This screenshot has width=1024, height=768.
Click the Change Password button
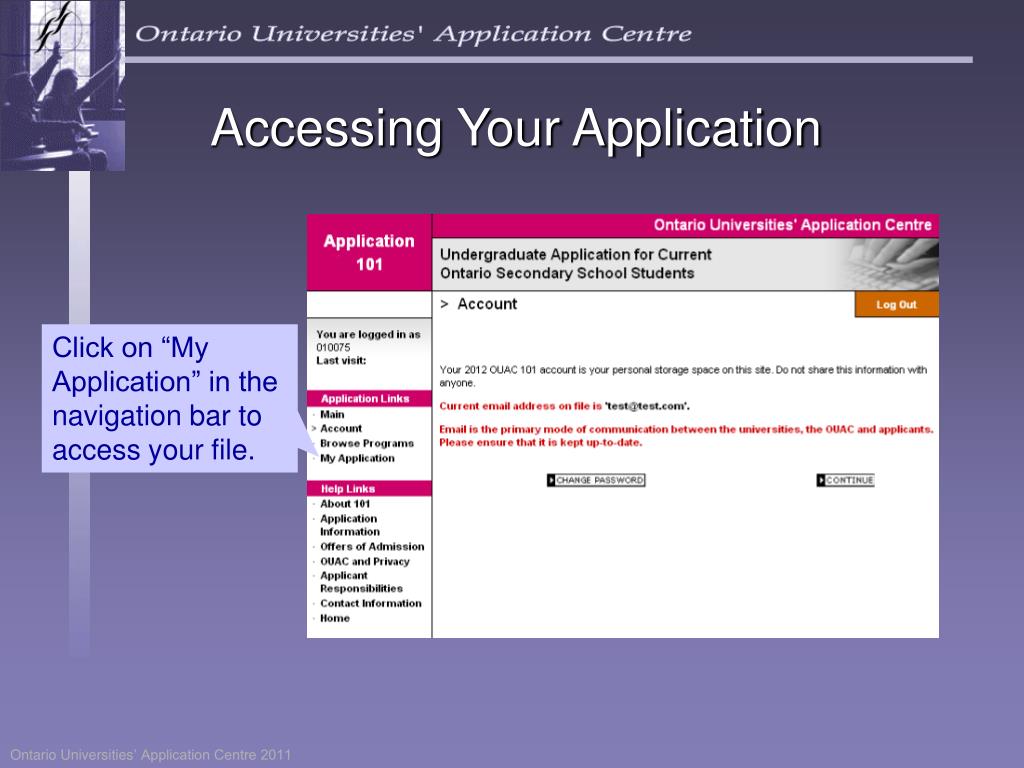[x=596, y=481]
